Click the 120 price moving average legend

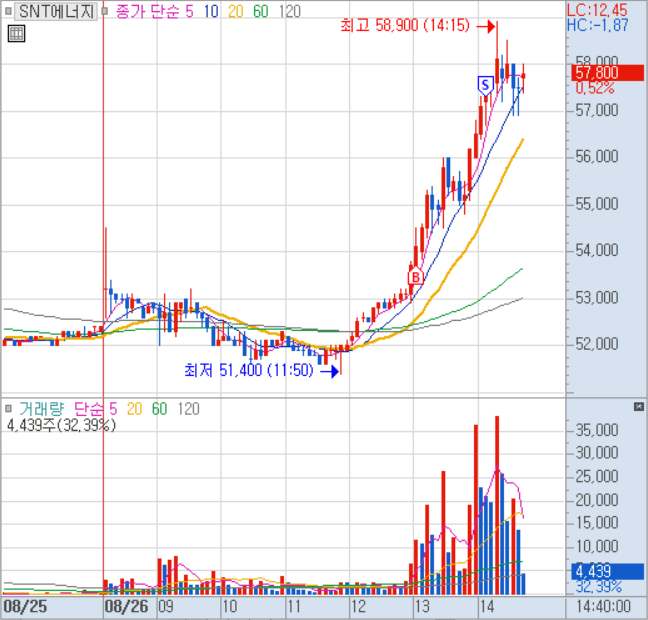[290, 12]
